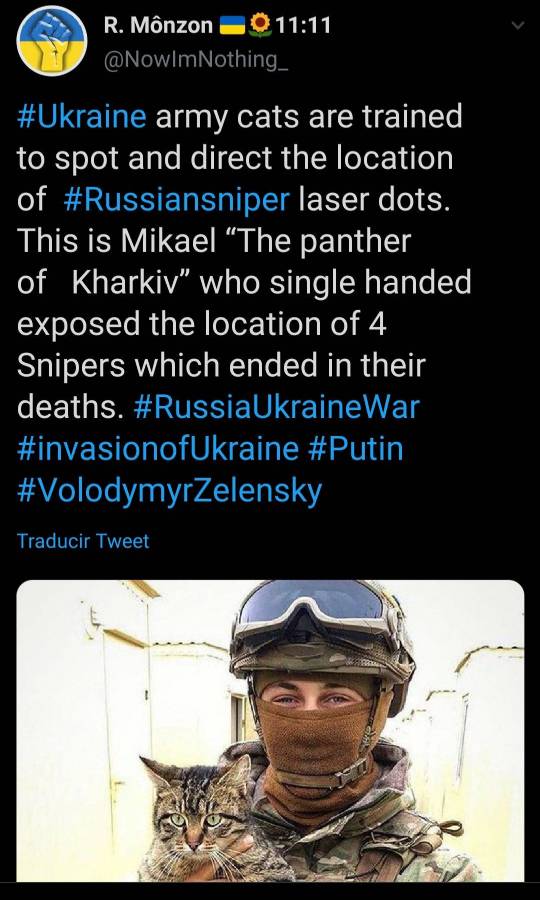Click the sunflower emoji in the display name

coord(261,24)
